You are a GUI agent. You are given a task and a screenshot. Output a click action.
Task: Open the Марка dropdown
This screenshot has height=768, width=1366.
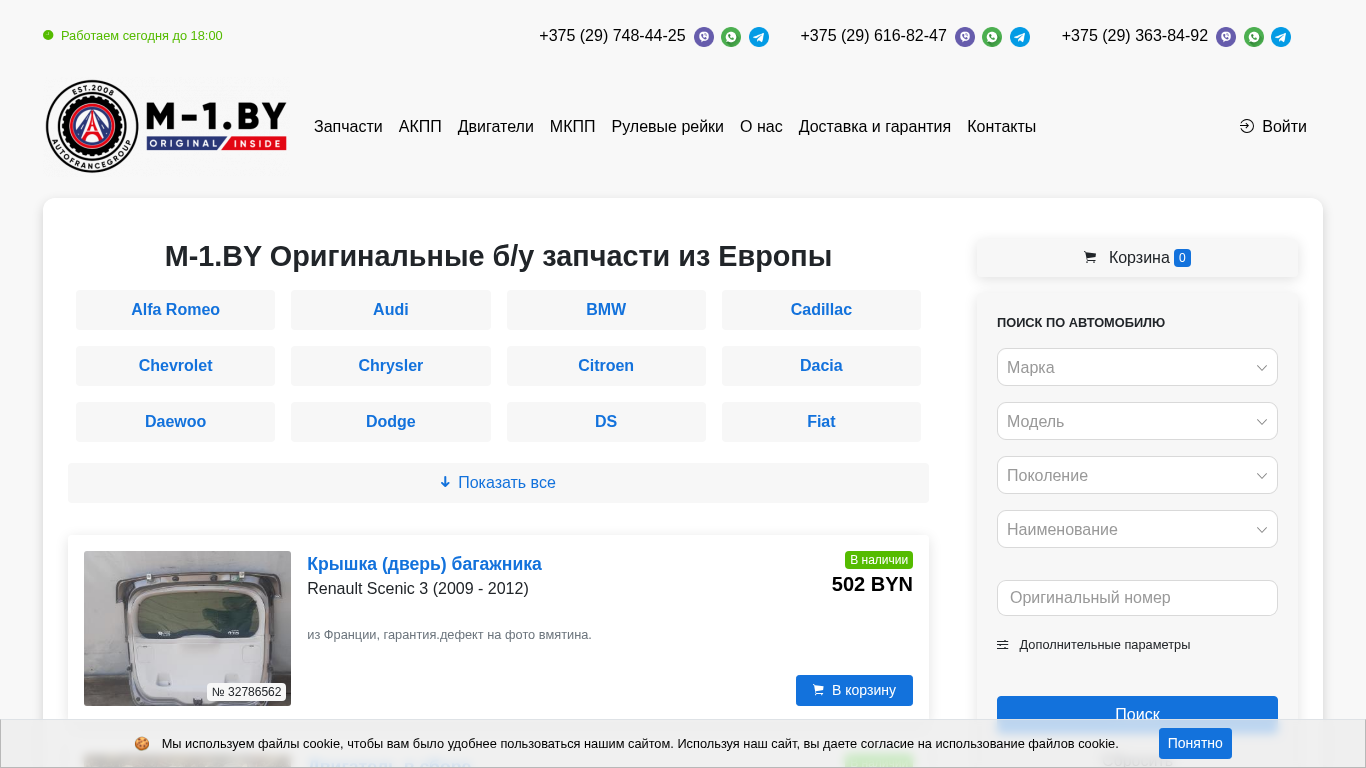coord(1137,367)
